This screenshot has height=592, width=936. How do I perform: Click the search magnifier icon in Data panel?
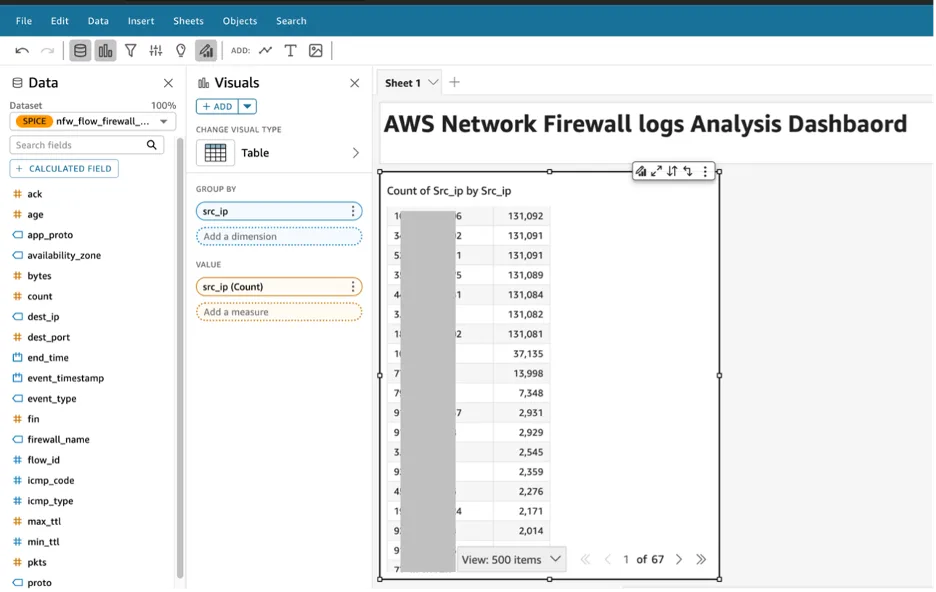[x=152, y=145]
